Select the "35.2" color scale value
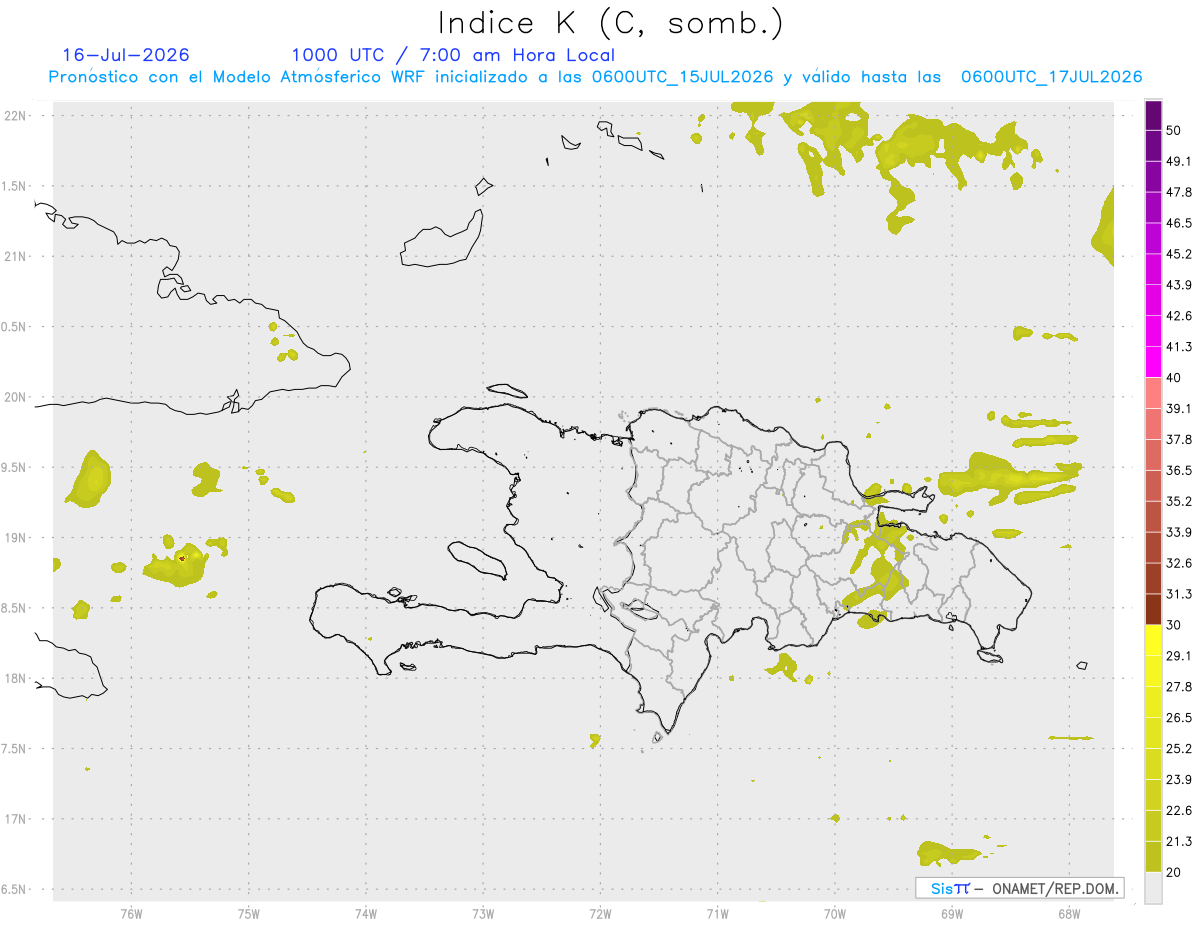 click(x=1179, y=501)
